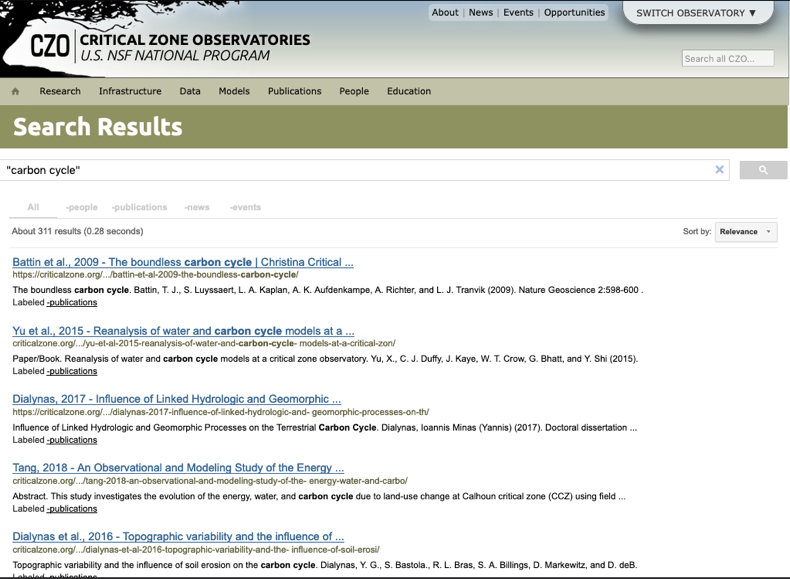Click the home icon in navigation bar
The image size is (790, 579).
click(x=15, y=92)
